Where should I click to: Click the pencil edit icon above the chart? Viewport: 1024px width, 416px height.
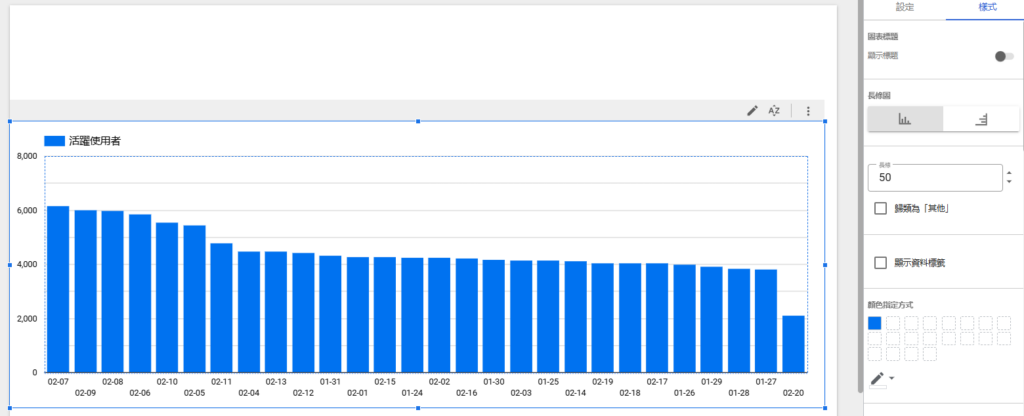click(753, 111)
